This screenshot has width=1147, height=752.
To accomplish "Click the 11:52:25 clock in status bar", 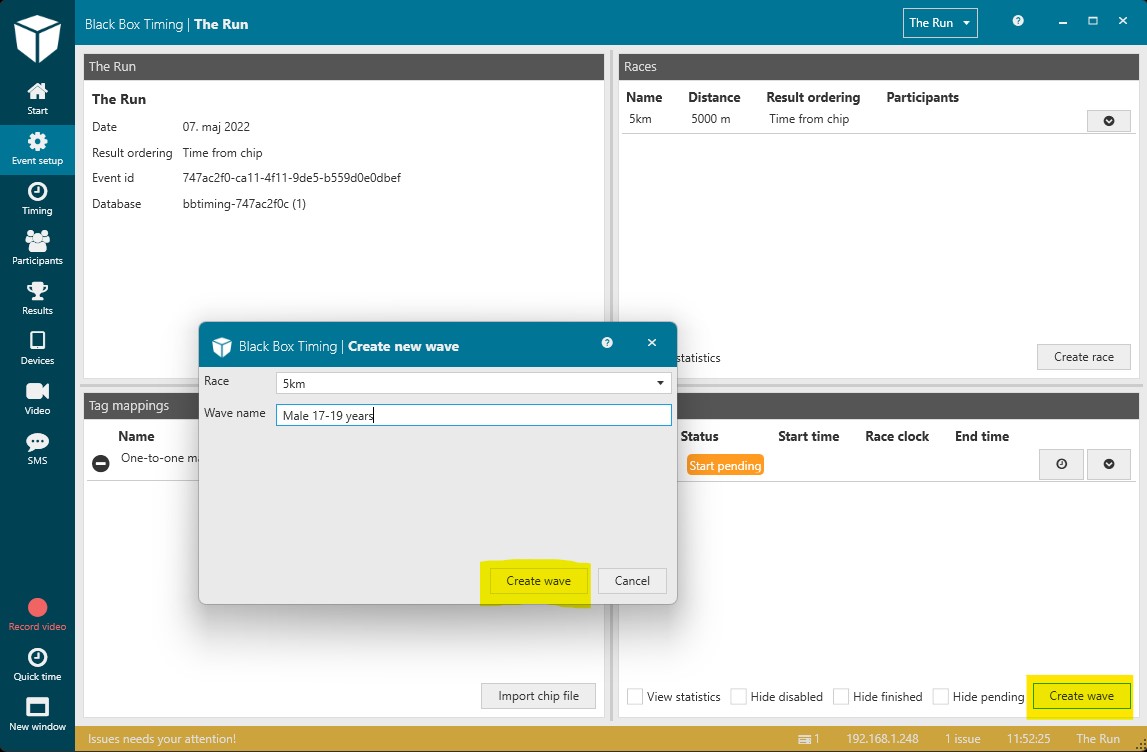I will point(1028,739).
